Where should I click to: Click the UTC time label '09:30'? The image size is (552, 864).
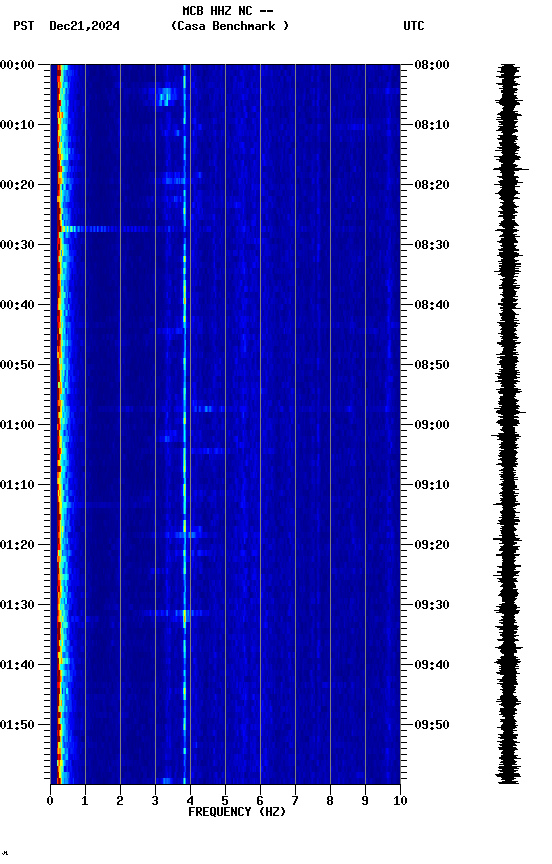click(432, 606)
